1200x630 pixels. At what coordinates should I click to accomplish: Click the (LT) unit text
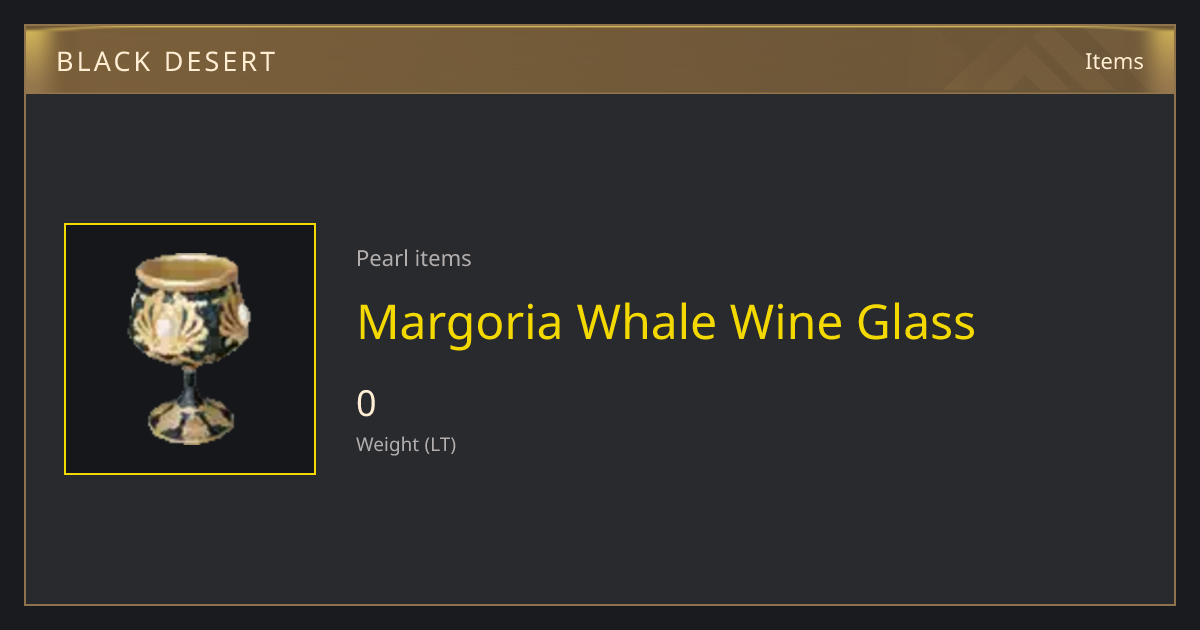440,444
